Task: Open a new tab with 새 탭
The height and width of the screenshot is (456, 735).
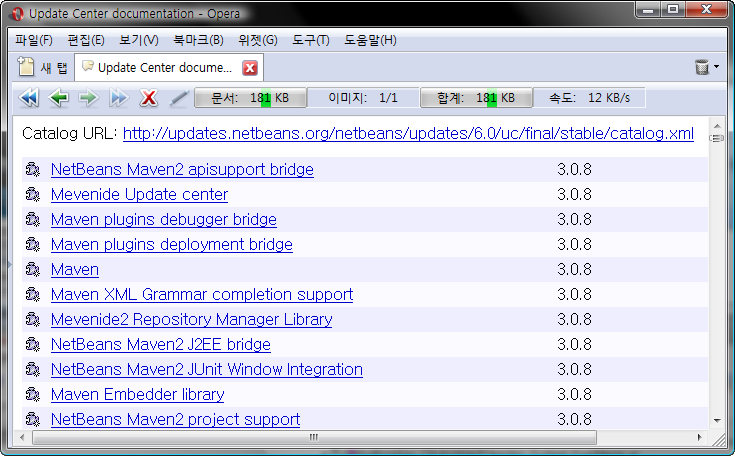Action: (x=44, y=67)
